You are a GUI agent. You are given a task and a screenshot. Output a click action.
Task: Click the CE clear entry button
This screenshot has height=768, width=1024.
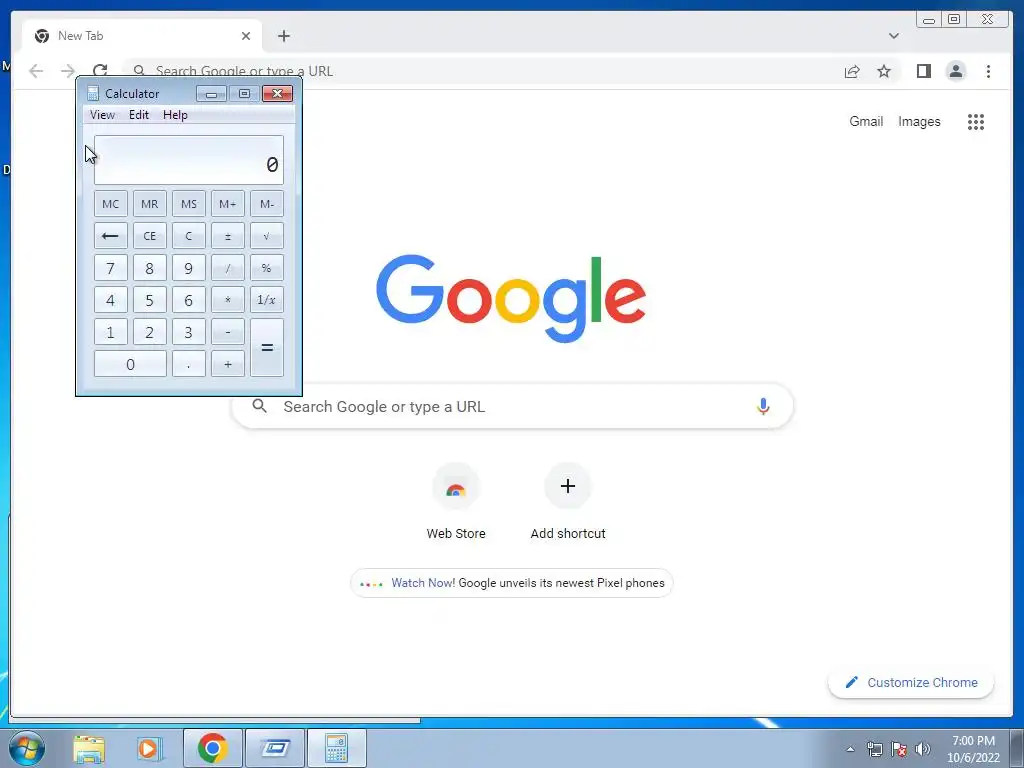tap(150, 236)
